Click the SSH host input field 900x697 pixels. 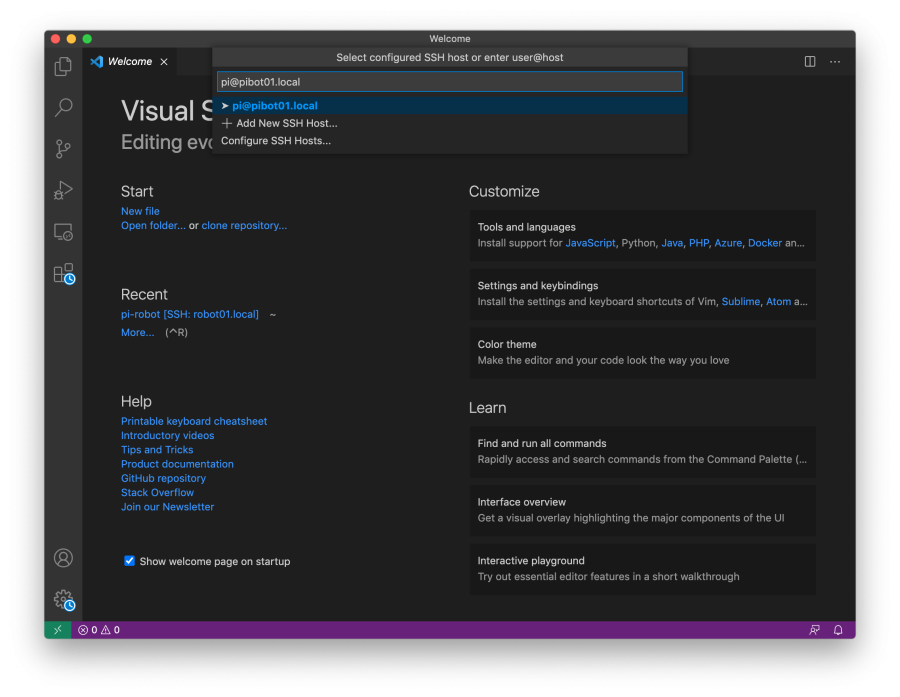pyautogui.click(x=449, y=82)
